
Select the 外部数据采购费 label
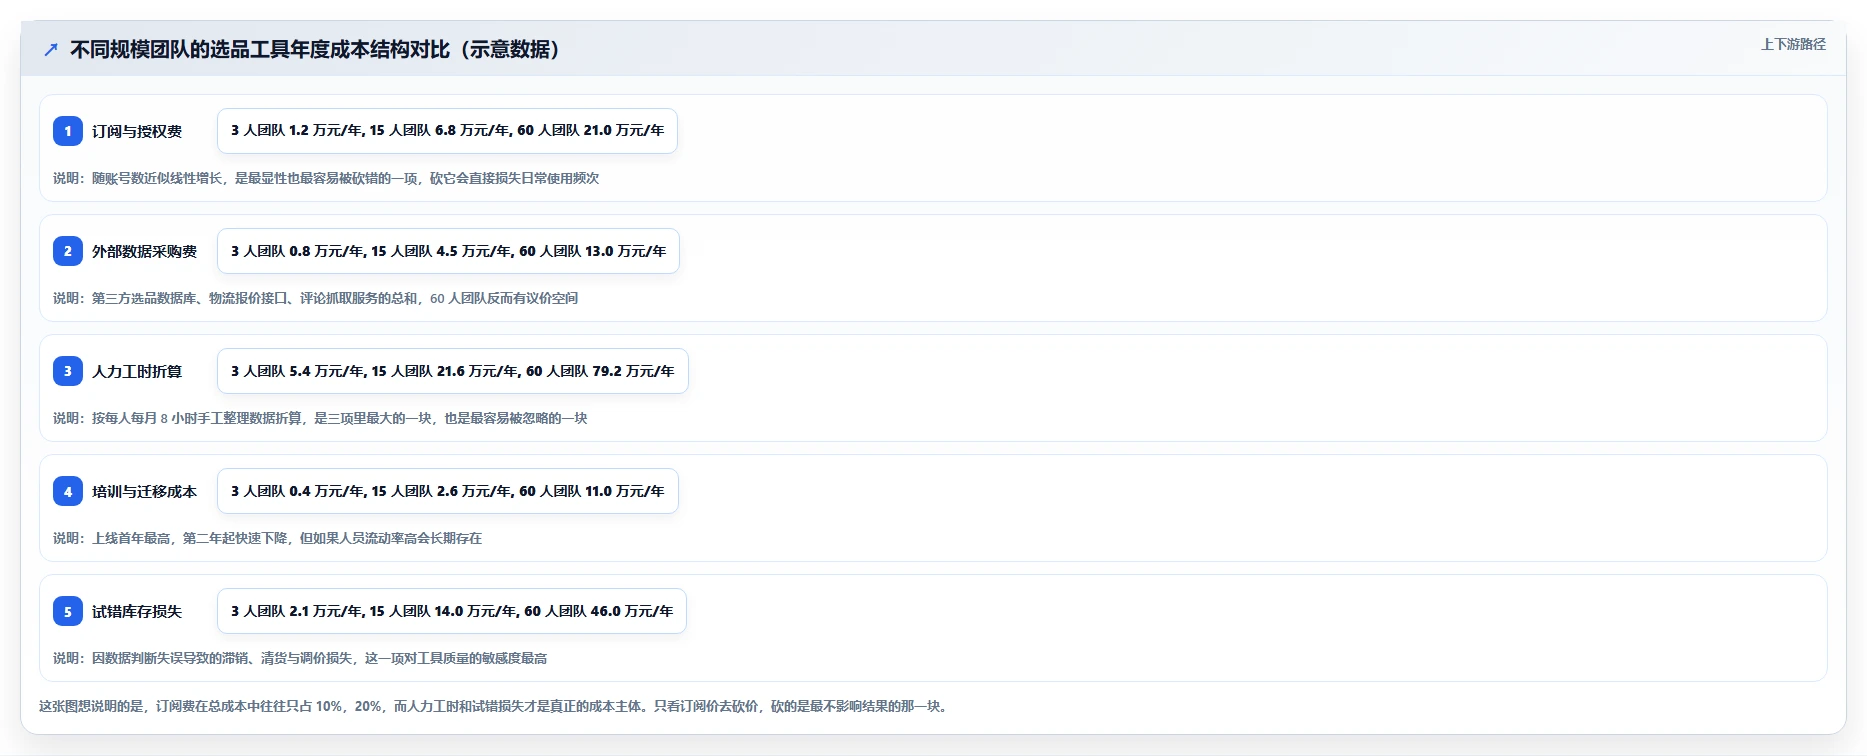point(145,251)
